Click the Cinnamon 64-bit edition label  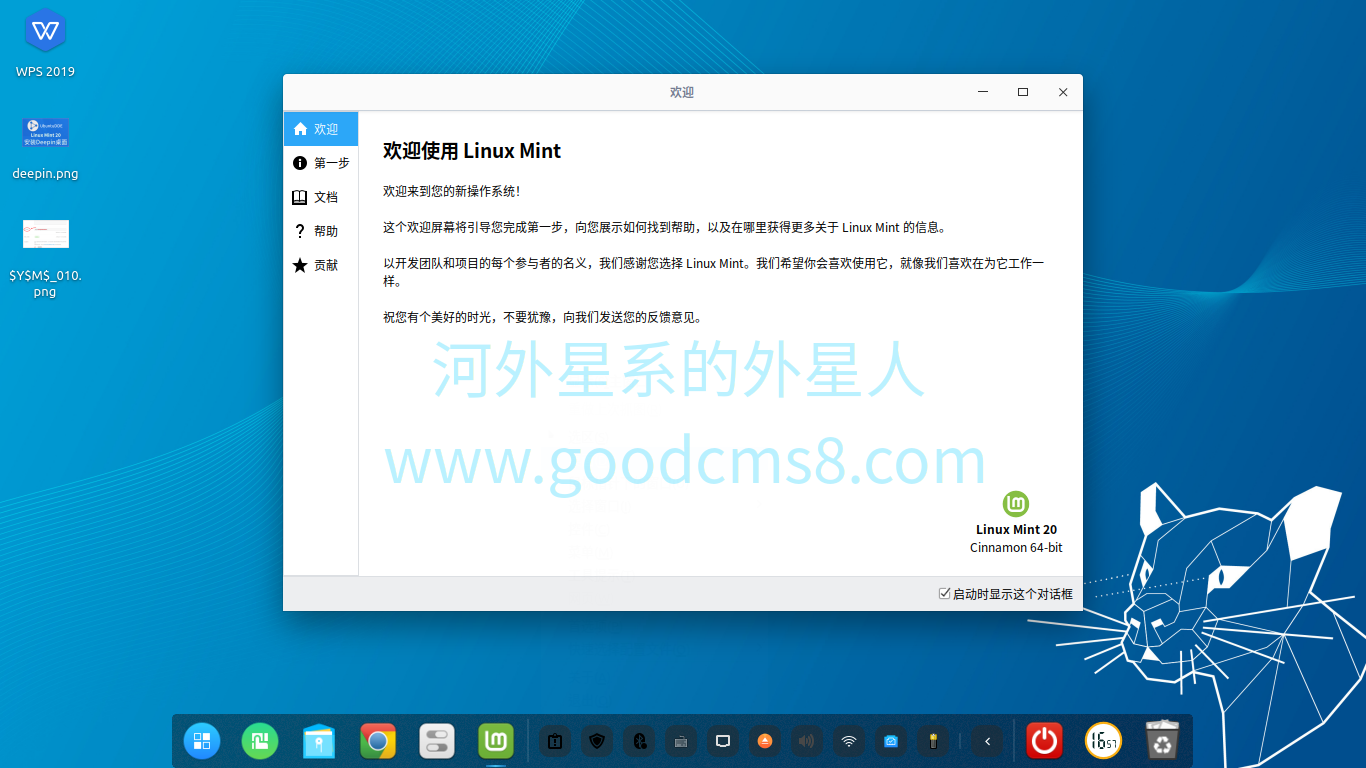[x=1016, y=548]
